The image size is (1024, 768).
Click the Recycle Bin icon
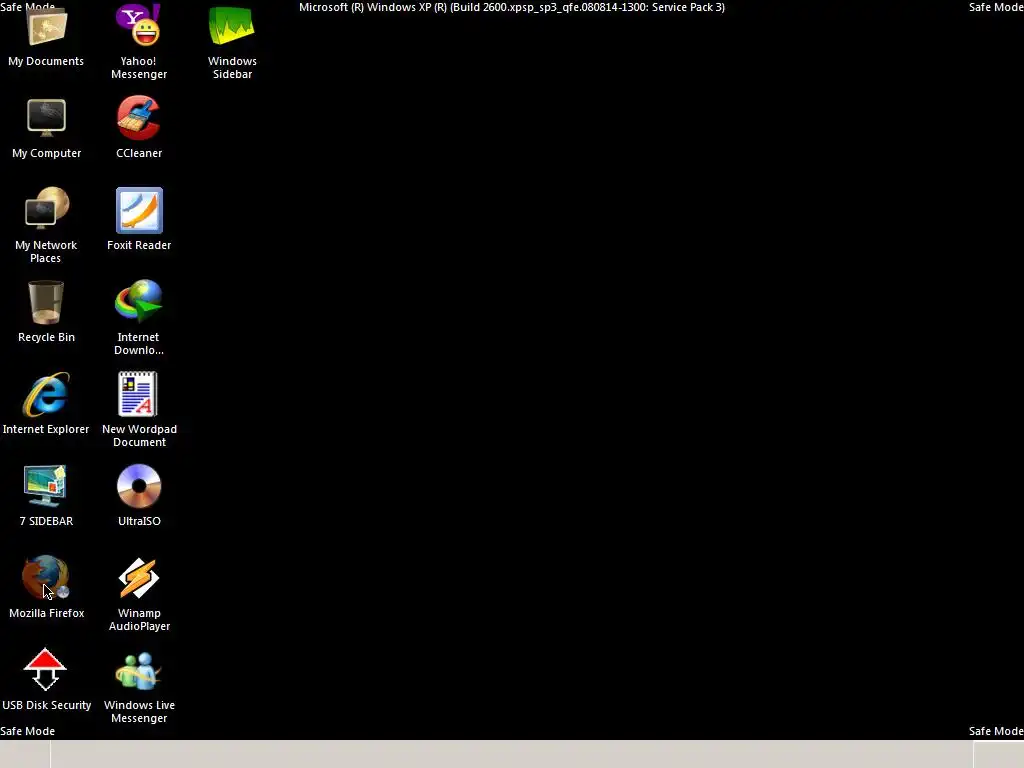(x=46, y=302)
